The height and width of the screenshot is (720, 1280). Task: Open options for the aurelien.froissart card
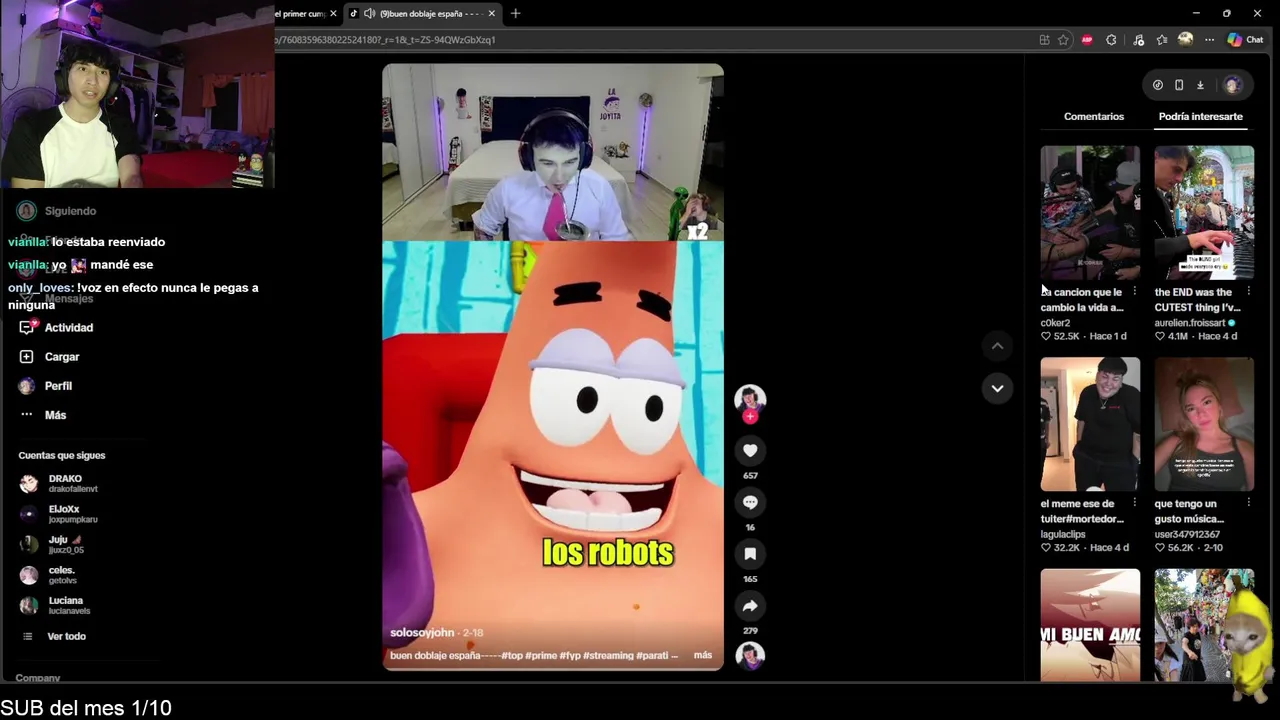coord(1248,292)
